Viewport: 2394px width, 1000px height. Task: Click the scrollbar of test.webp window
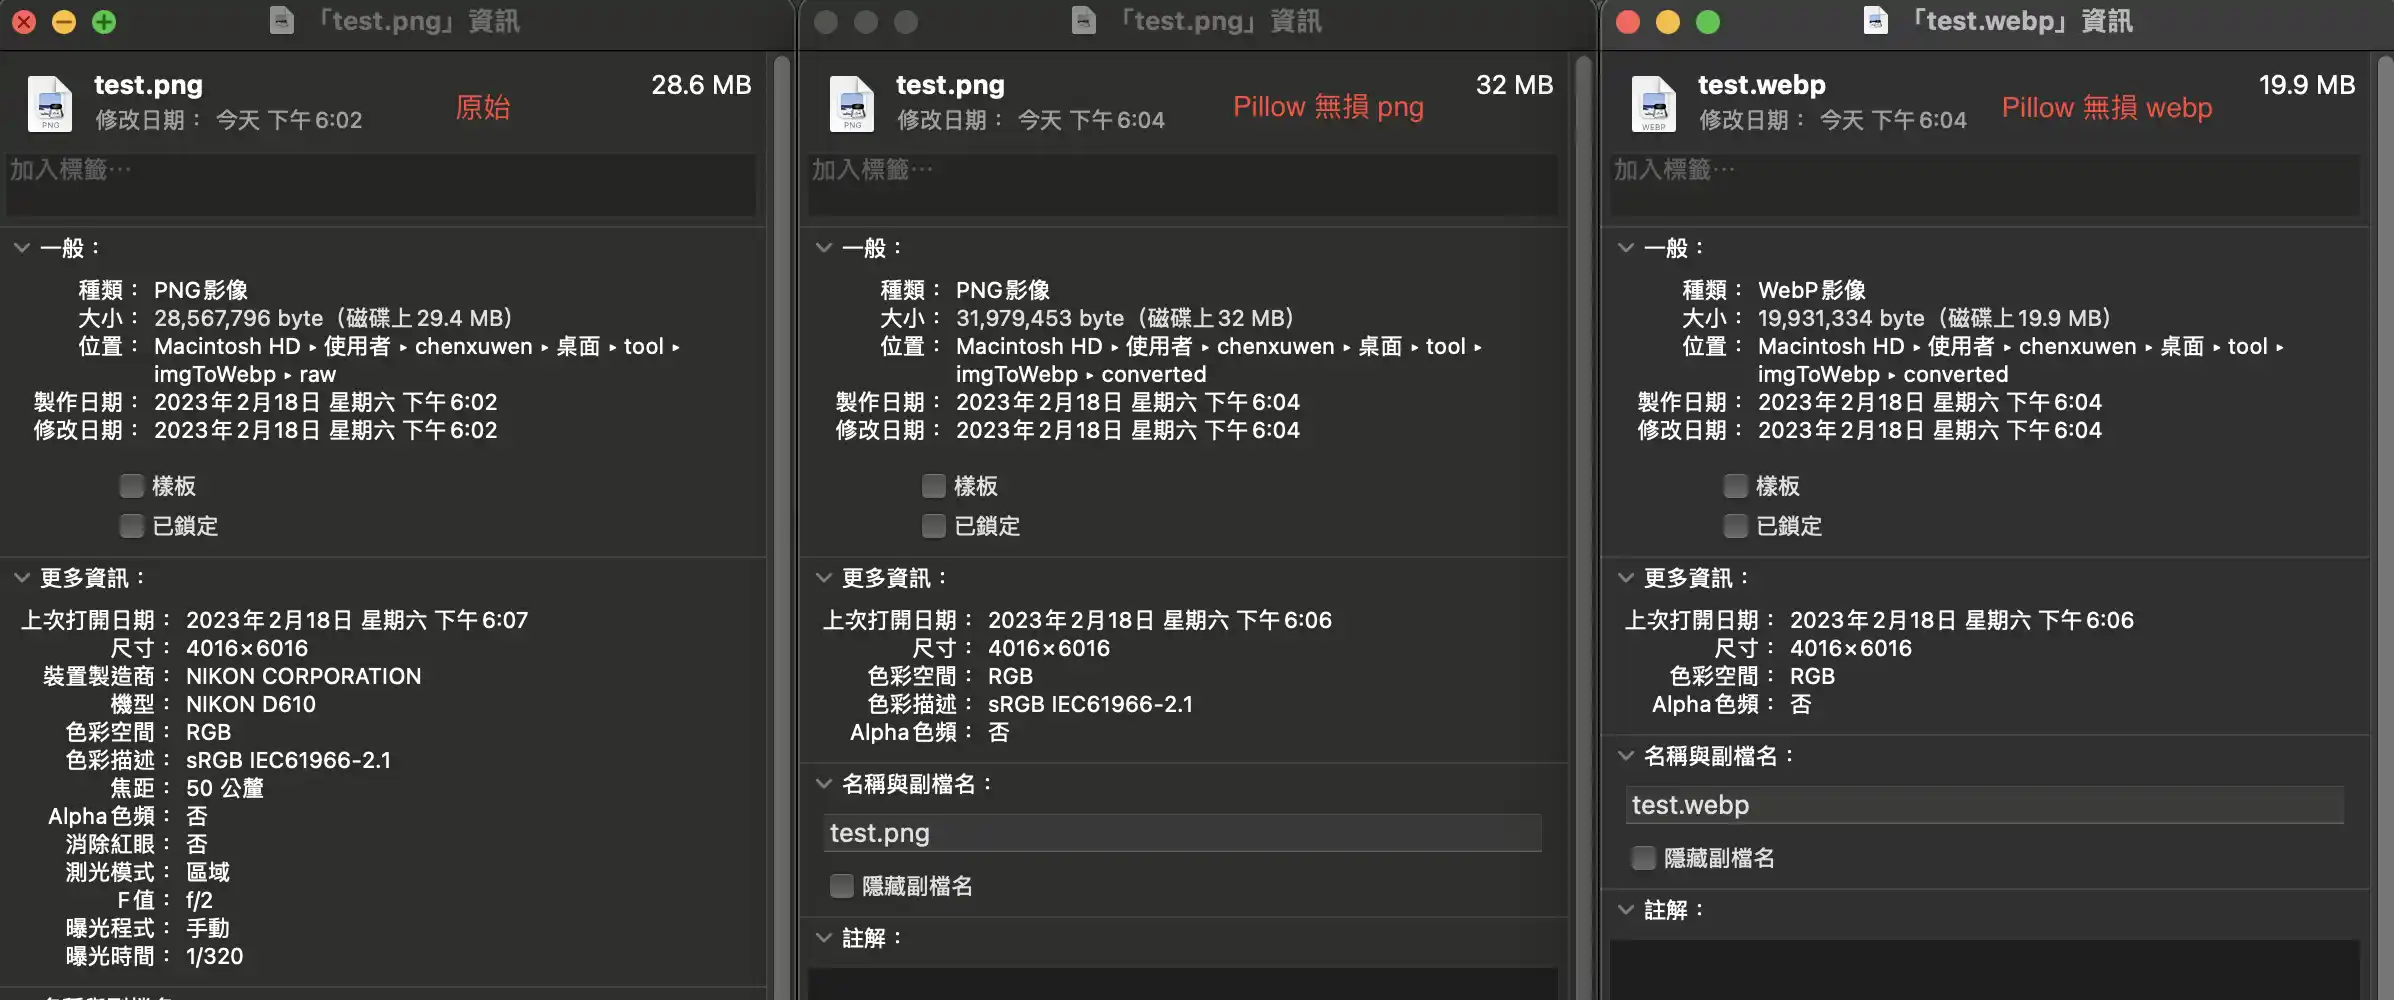pyautogui.click(x=2385, y=528)
